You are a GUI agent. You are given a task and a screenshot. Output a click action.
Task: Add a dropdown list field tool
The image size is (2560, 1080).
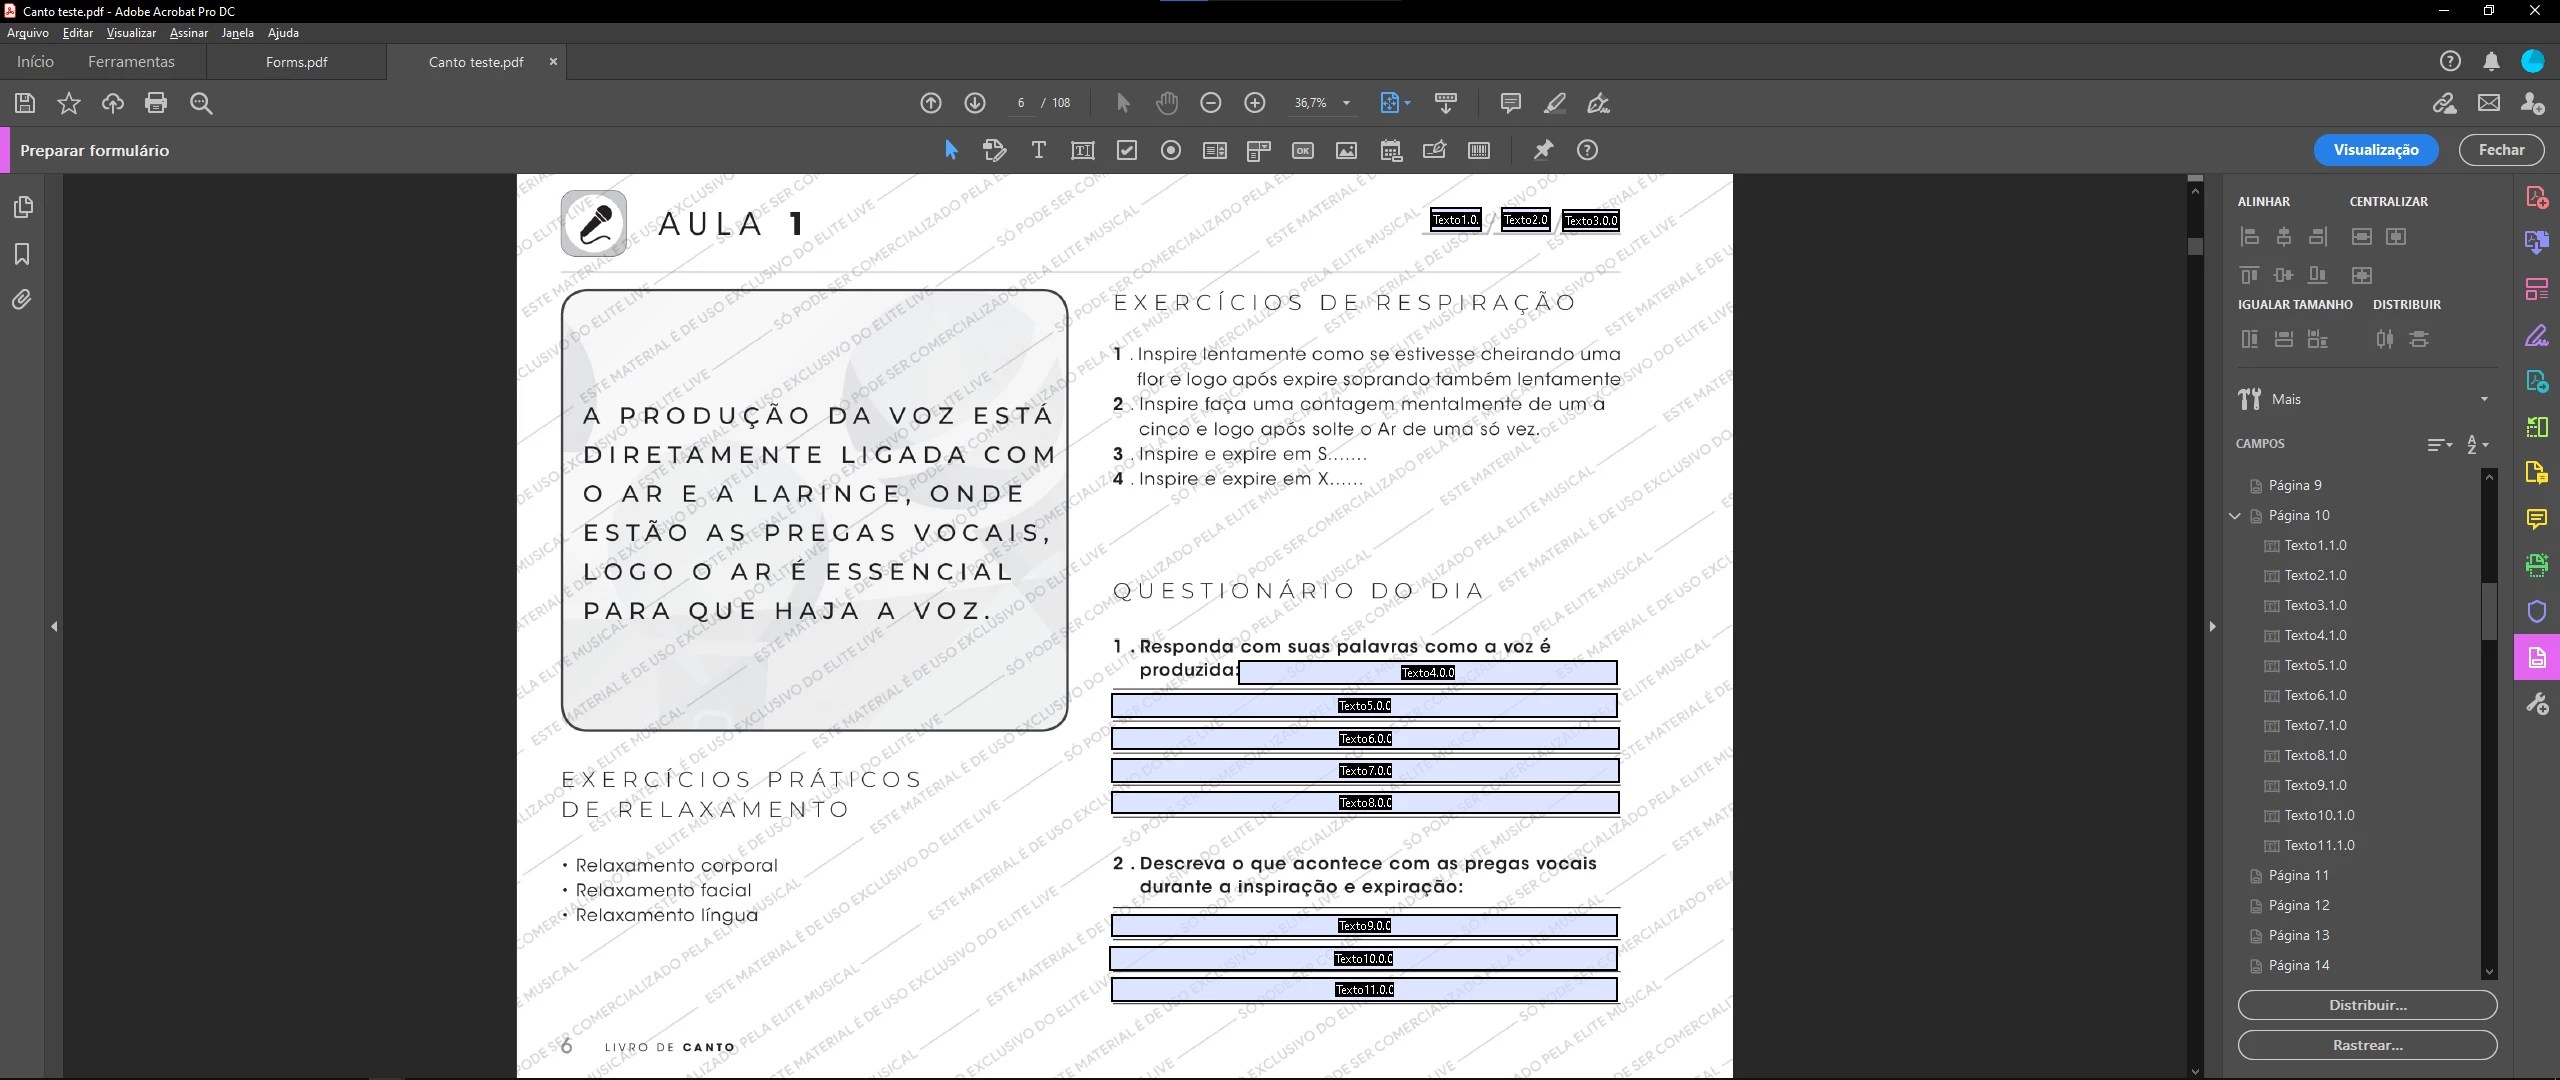(x=1259, y=150)
